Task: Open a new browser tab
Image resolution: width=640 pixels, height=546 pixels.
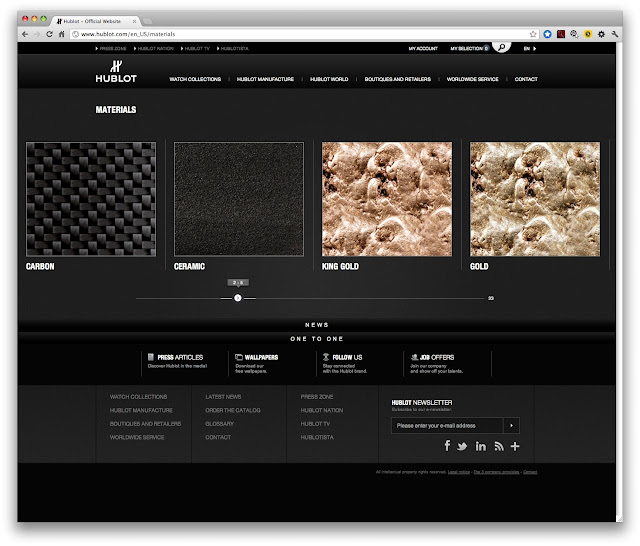Action: [x=147, y=21]
